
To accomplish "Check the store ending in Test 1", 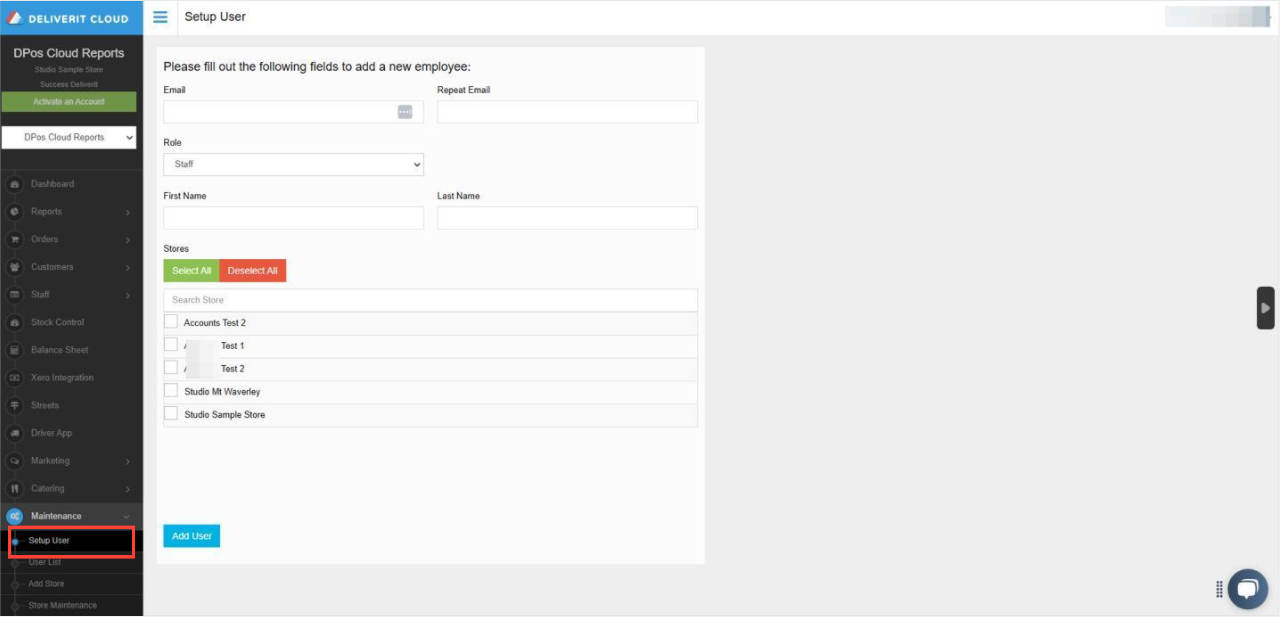I will (171, 345).
